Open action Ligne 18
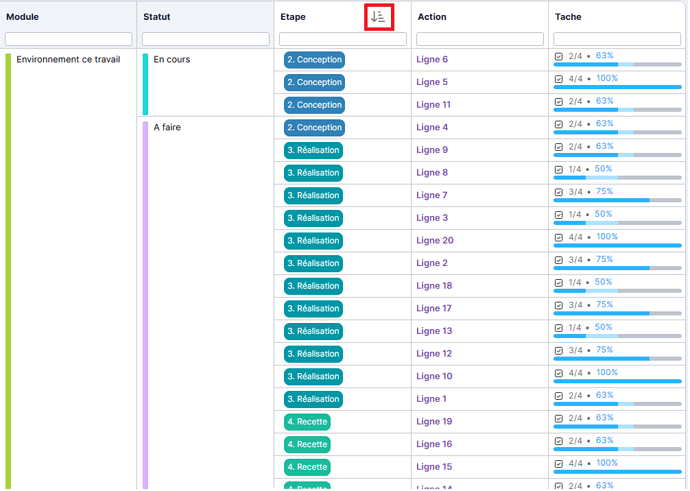This screenshot has width=690, height=491. coord(434,286)
